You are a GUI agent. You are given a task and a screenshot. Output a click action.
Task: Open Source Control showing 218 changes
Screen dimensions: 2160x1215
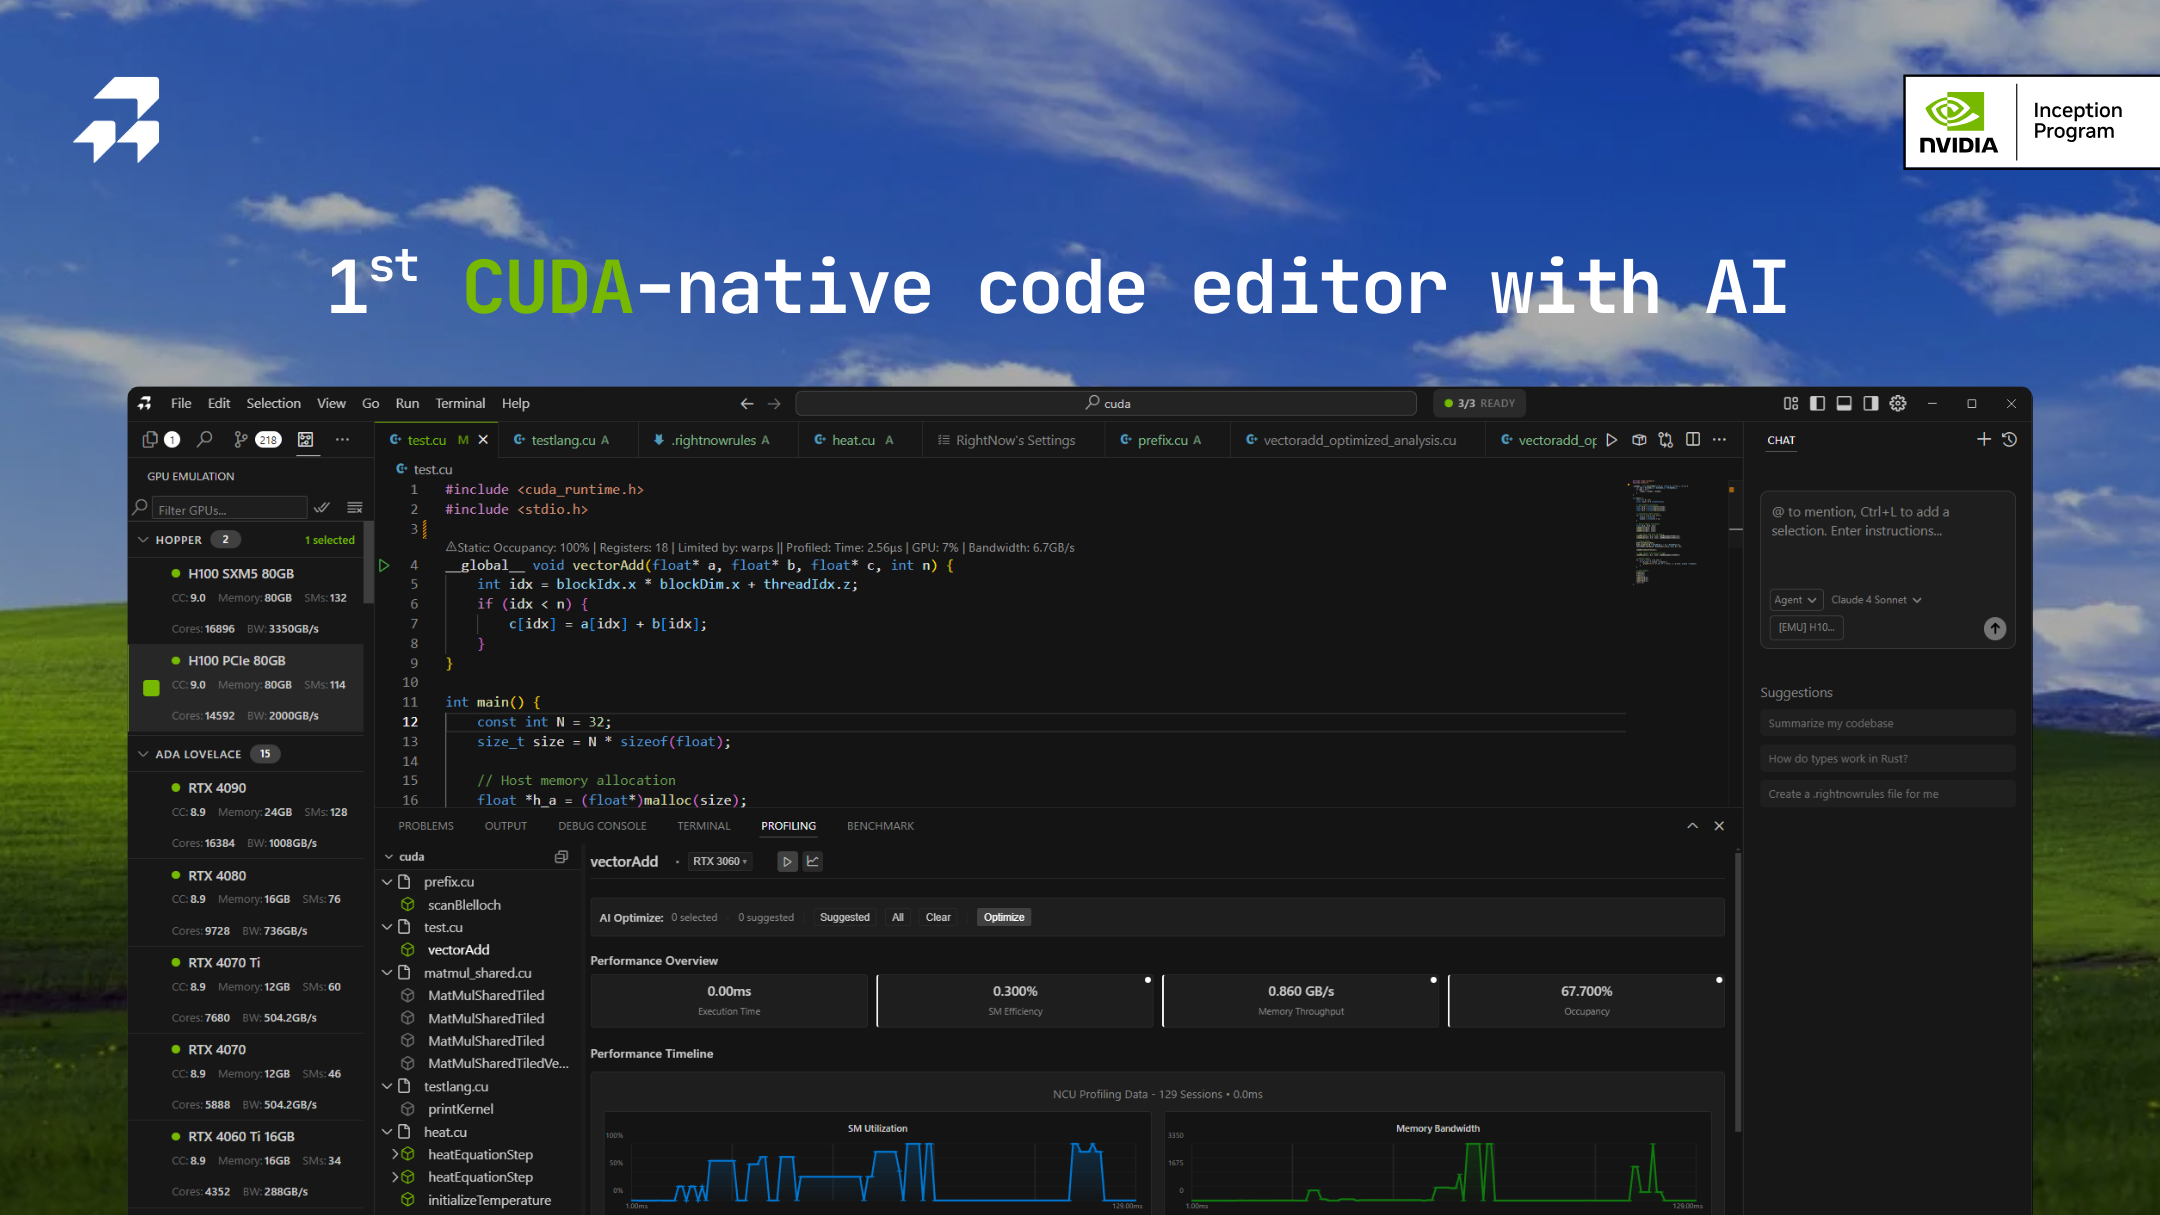pos(240,440)
